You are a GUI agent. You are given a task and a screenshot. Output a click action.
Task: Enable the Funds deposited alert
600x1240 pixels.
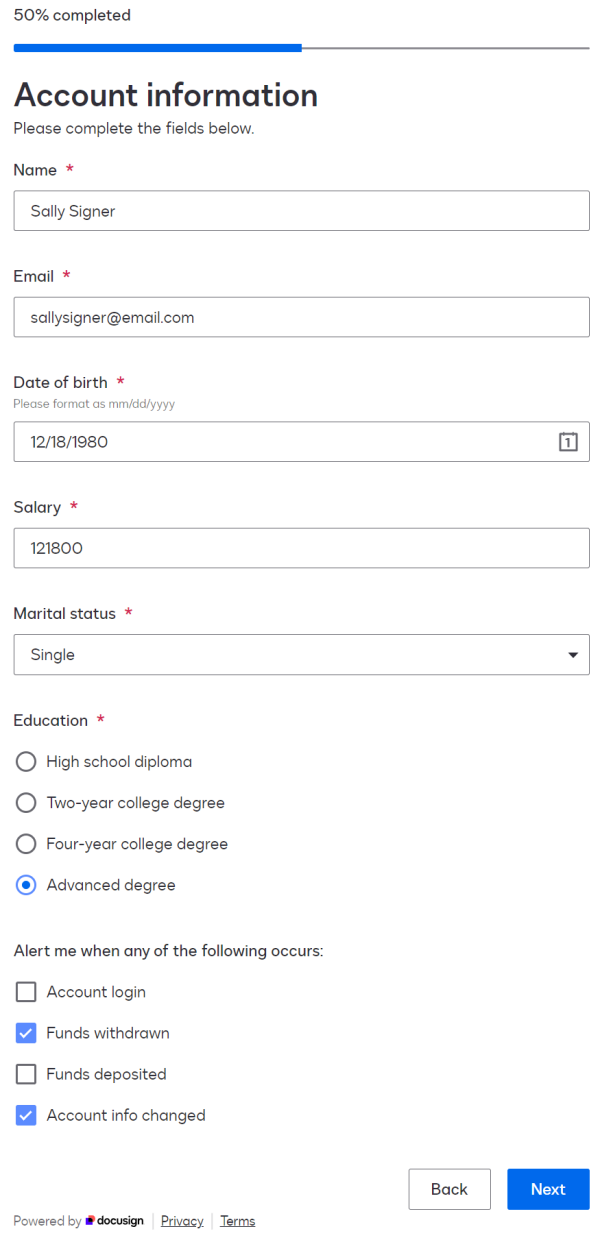tap(25, 1073)
